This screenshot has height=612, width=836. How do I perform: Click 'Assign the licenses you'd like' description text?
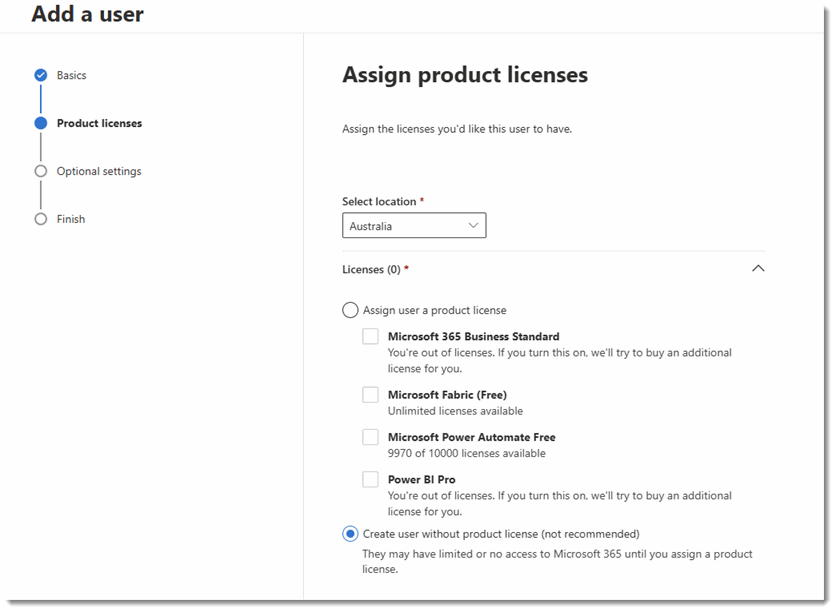pos(457,129)
